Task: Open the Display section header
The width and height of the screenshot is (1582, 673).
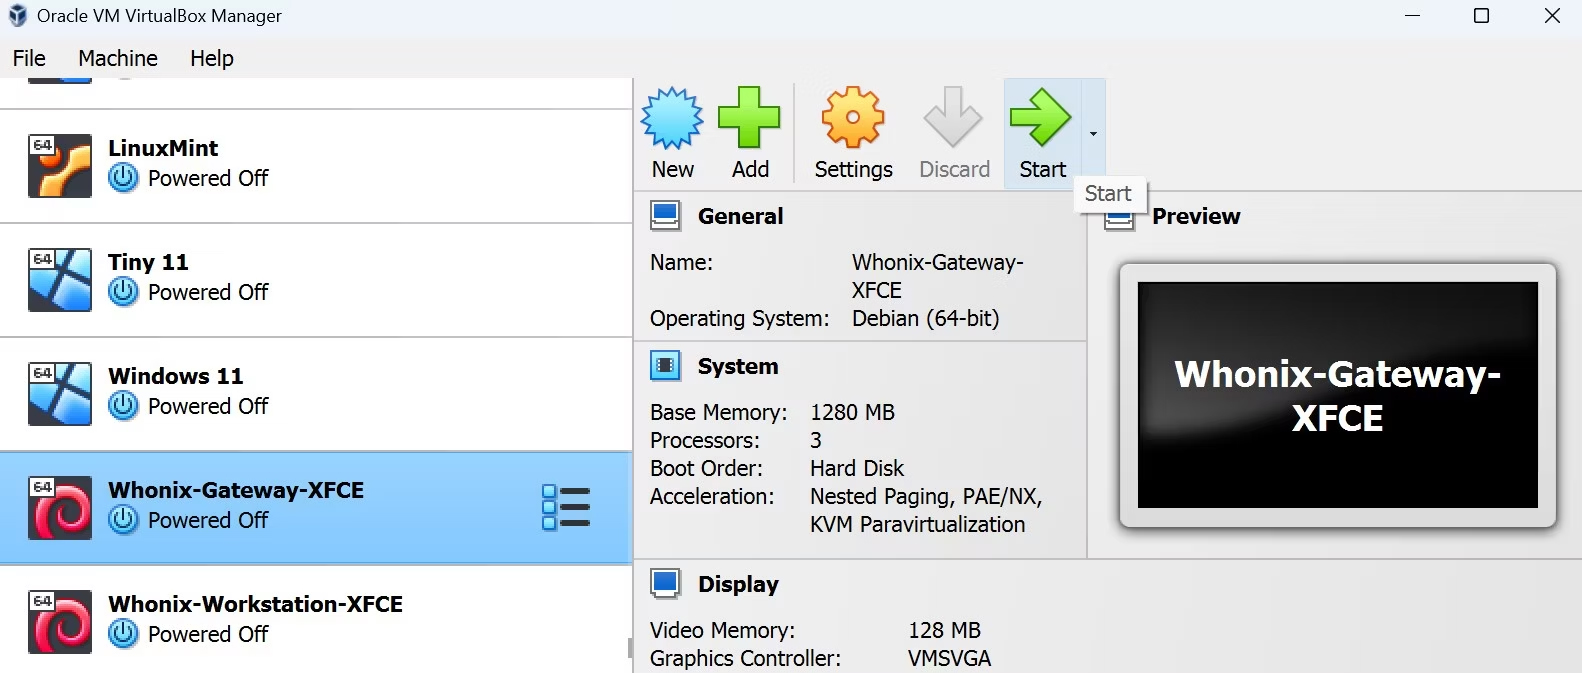Action: [738, 584]
